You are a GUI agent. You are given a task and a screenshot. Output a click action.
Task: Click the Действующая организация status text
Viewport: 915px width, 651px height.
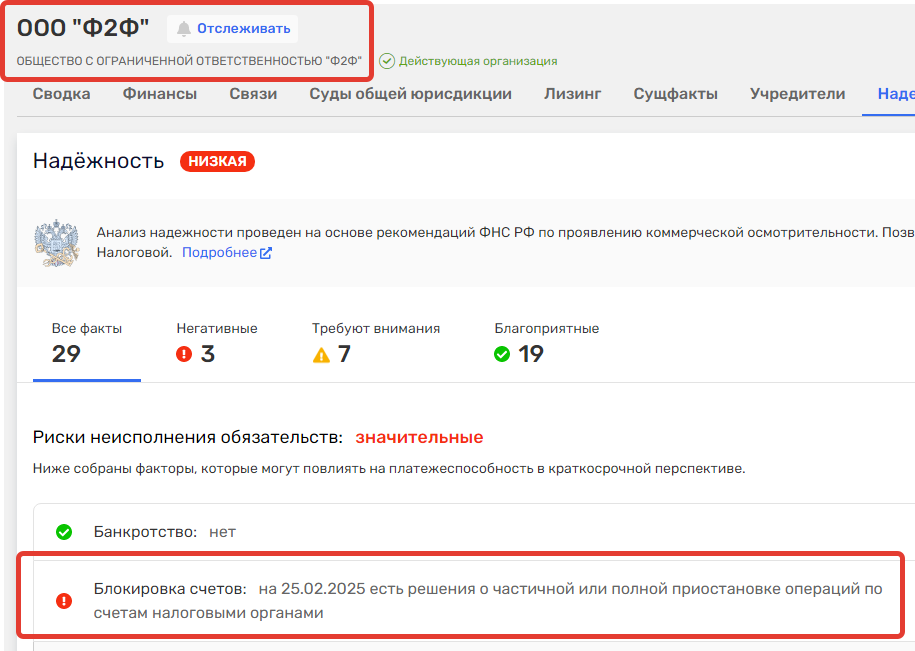pyautogui.click(x=478, y=61)
